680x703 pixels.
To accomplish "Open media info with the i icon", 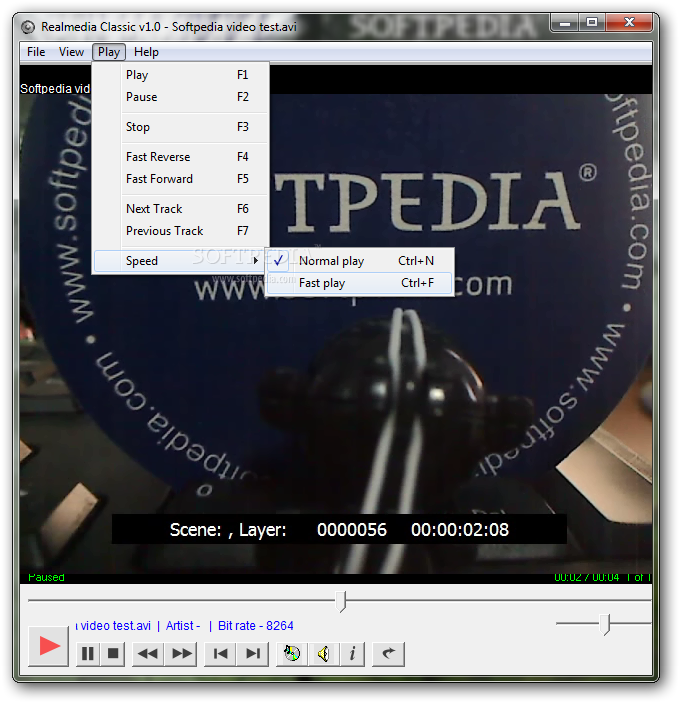I will [x=352, y=654].
